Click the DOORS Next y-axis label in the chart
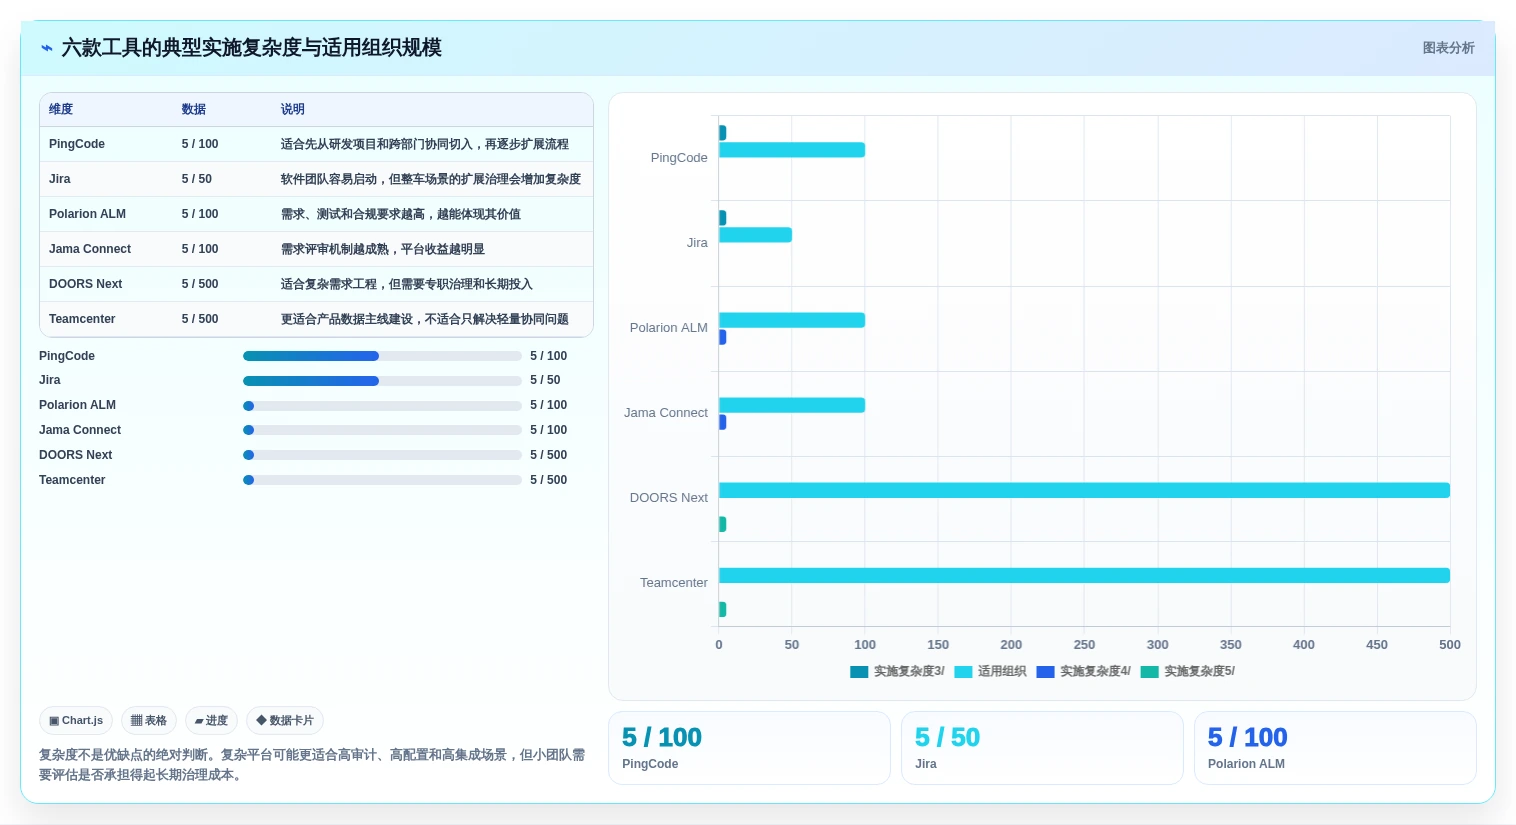The height and width of the screenshot is (825, 1516). pos(669,498)
